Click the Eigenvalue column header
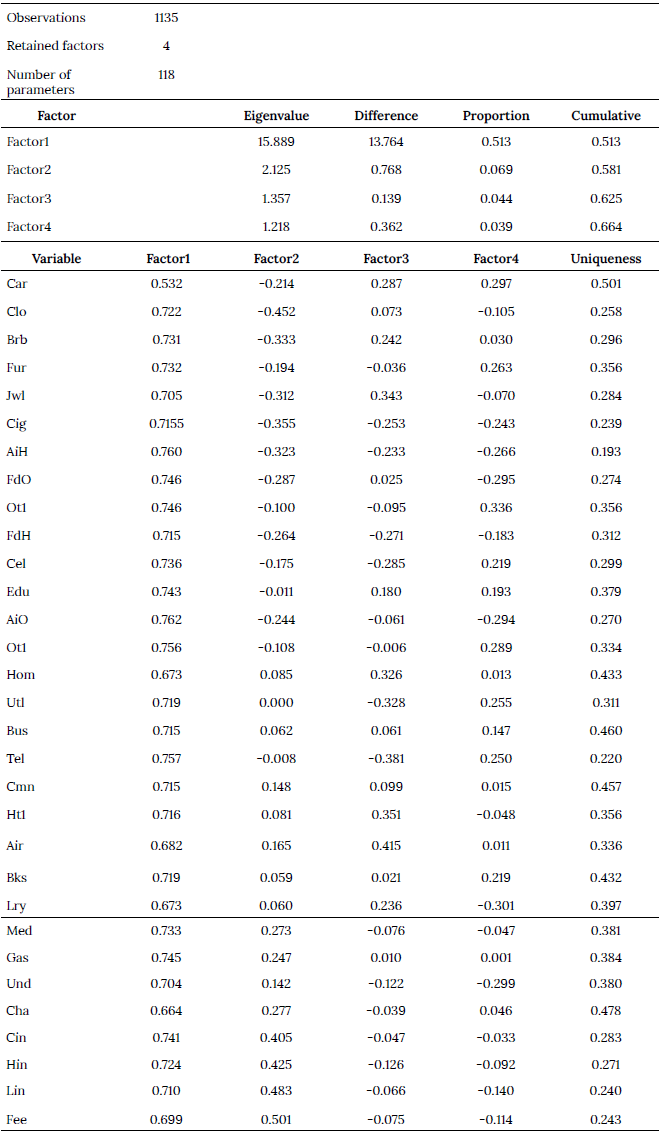 [x=276, y=116]
